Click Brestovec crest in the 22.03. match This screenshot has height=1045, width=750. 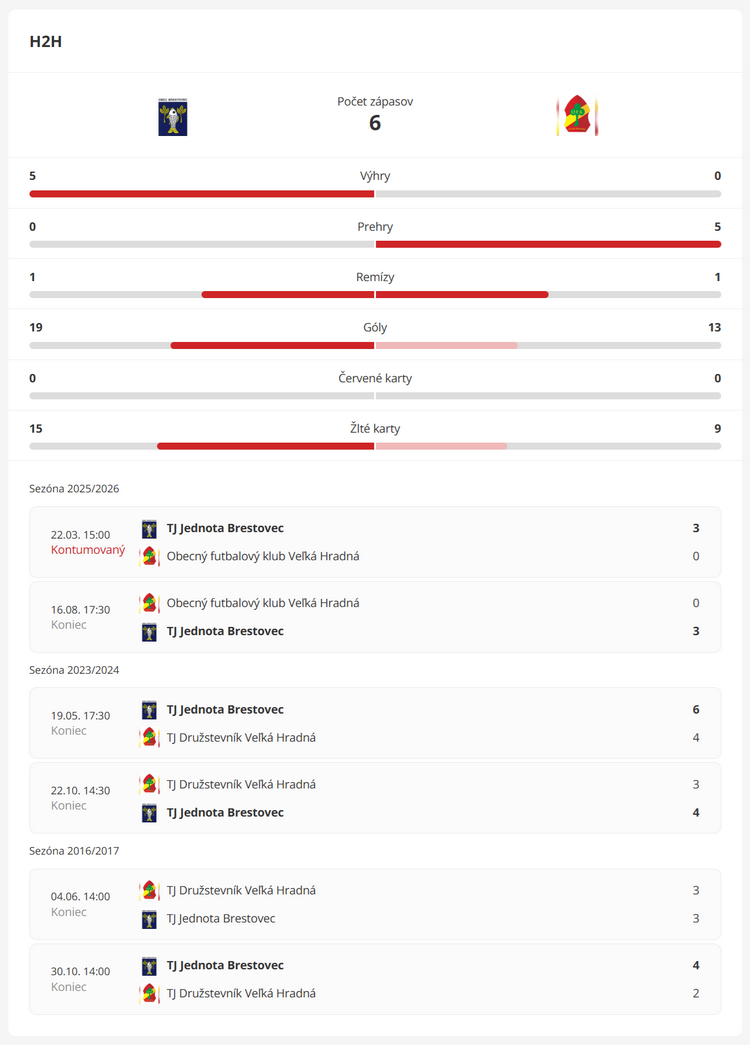pos(149,528)
